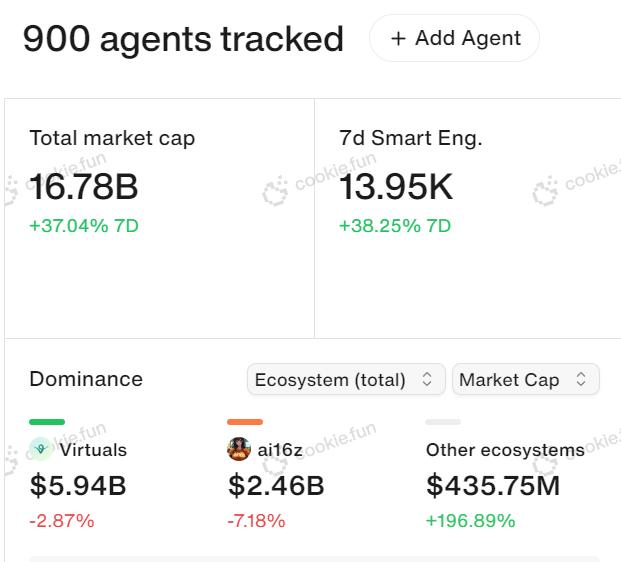Click the $2.46B ai16z market cap
Viewport: 621px width, 562px height.
pos(276,486)
